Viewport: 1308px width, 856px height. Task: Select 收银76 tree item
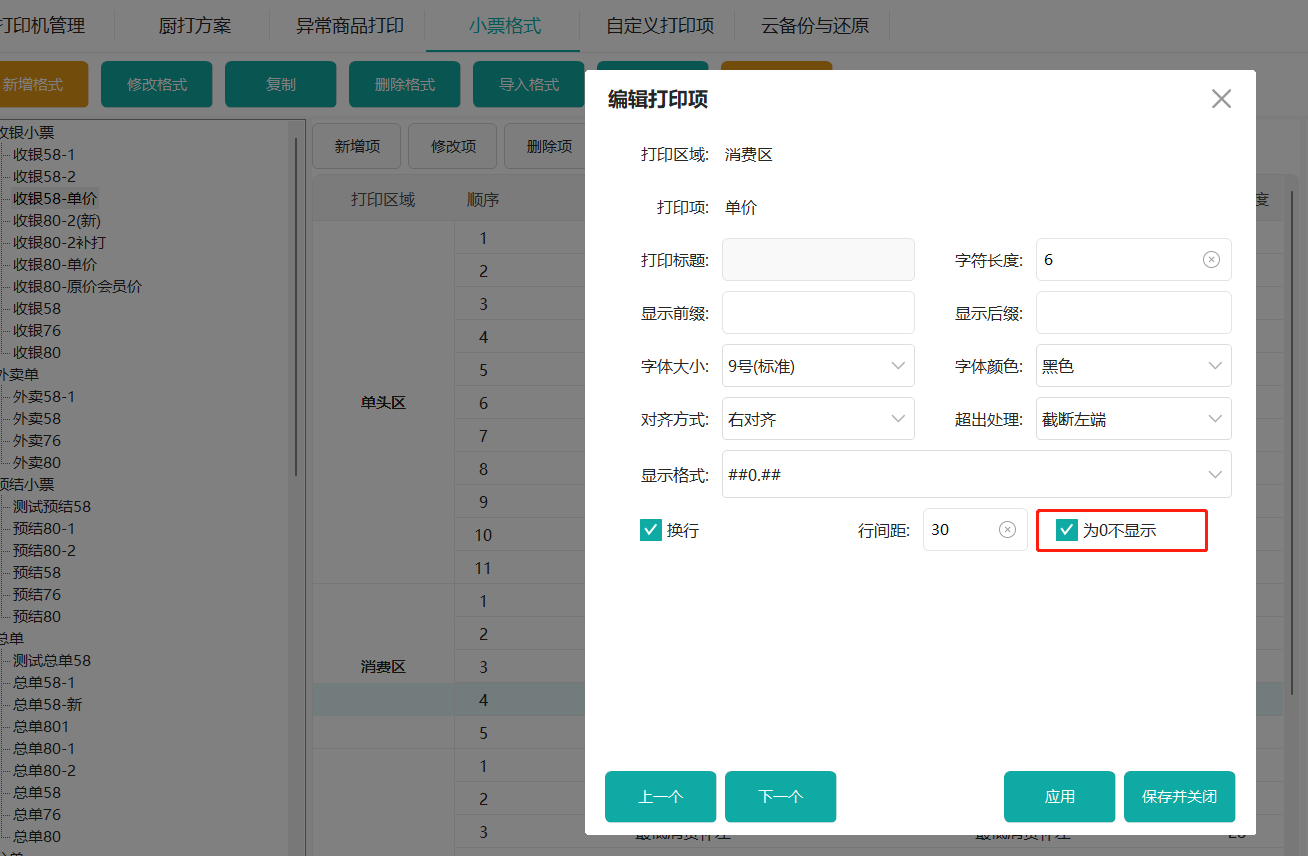(37, 330)
